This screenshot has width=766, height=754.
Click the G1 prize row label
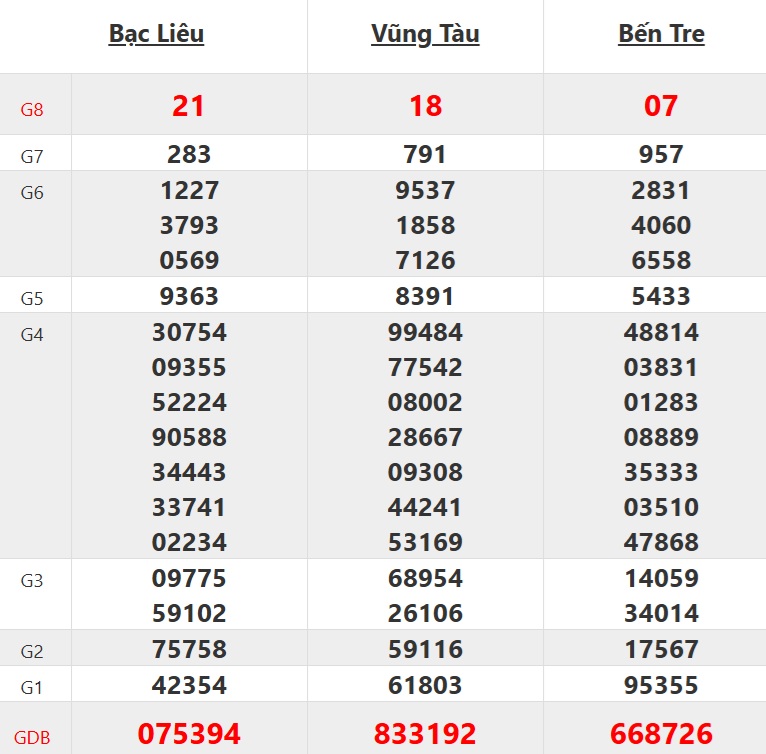point(32,687)
